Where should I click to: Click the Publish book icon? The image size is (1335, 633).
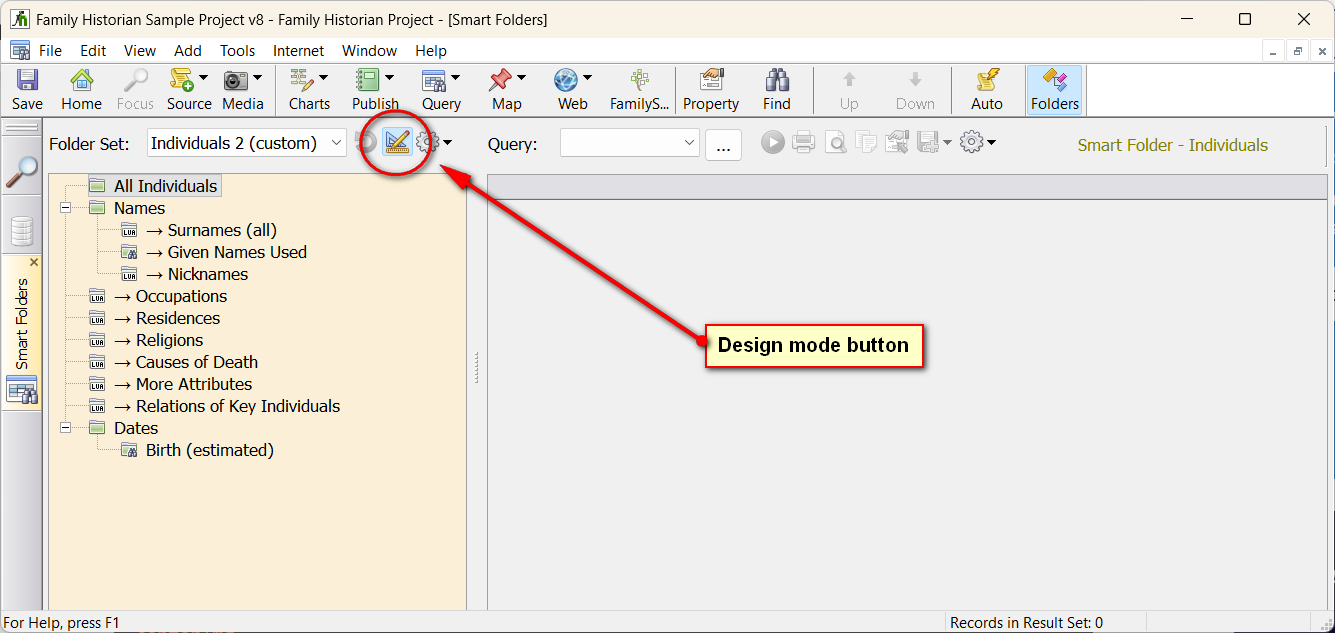pyautogui.click(x=367, y=81)
